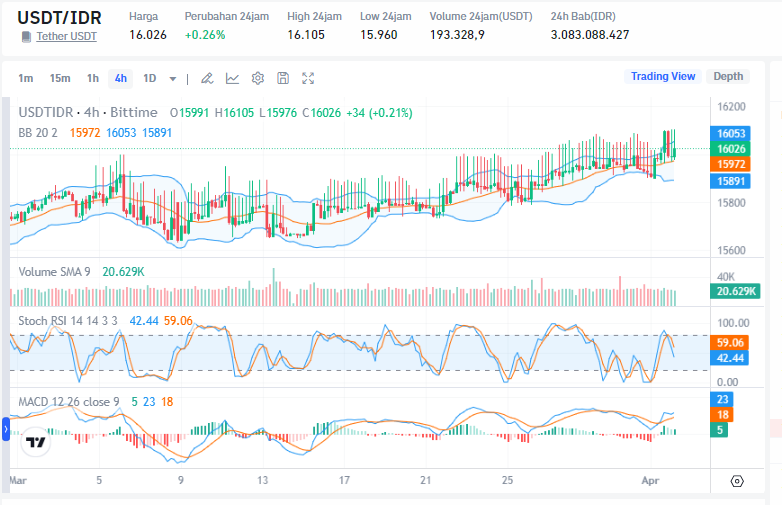
Task: Click the +0.26% 24h change value
Action: click(205, 35)
